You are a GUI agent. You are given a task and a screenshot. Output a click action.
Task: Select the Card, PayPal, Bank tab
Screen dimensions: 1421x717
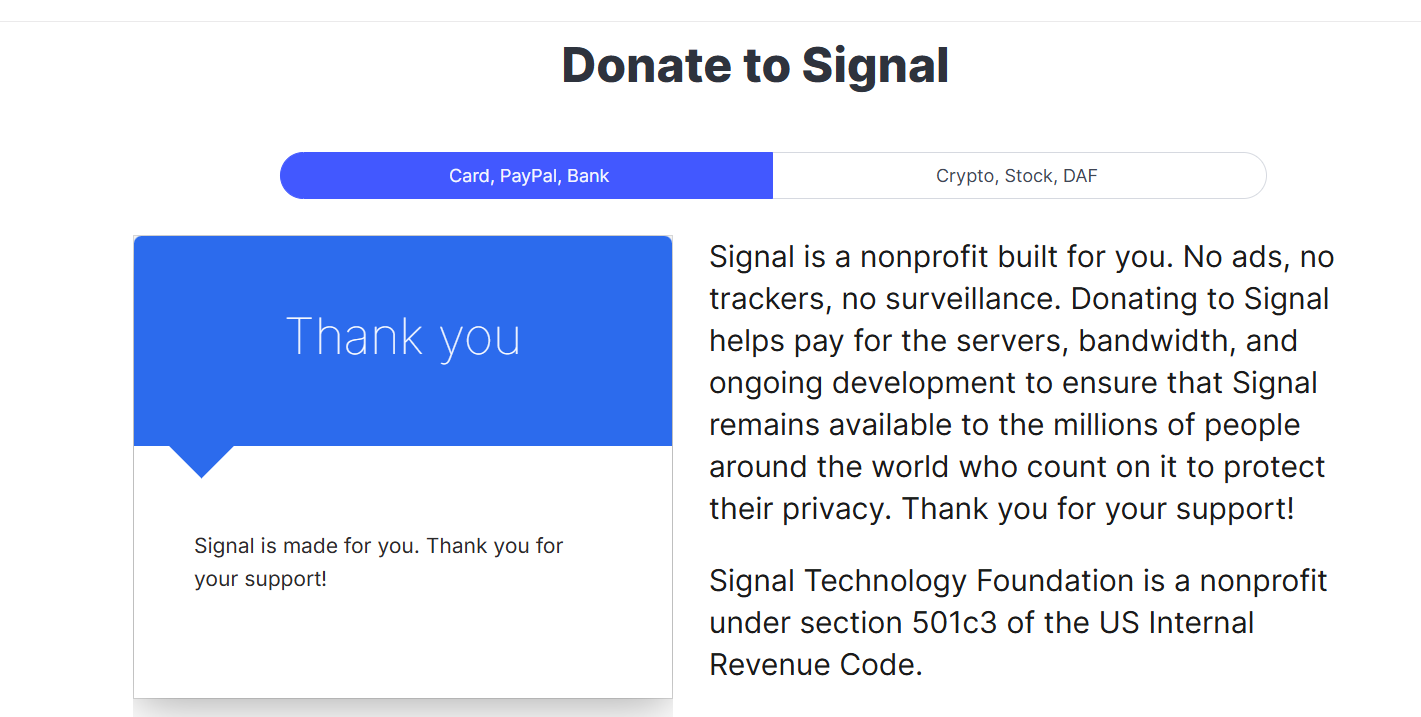click(527, 176)
